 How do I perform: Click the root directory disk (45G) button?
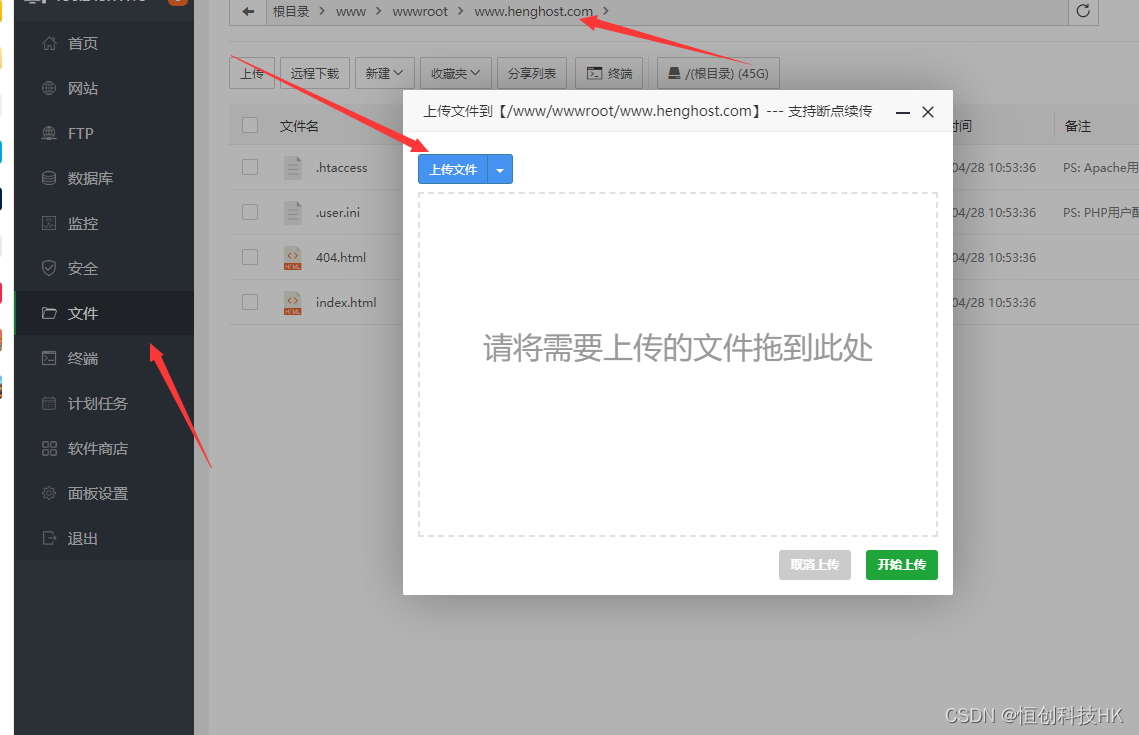717,73
